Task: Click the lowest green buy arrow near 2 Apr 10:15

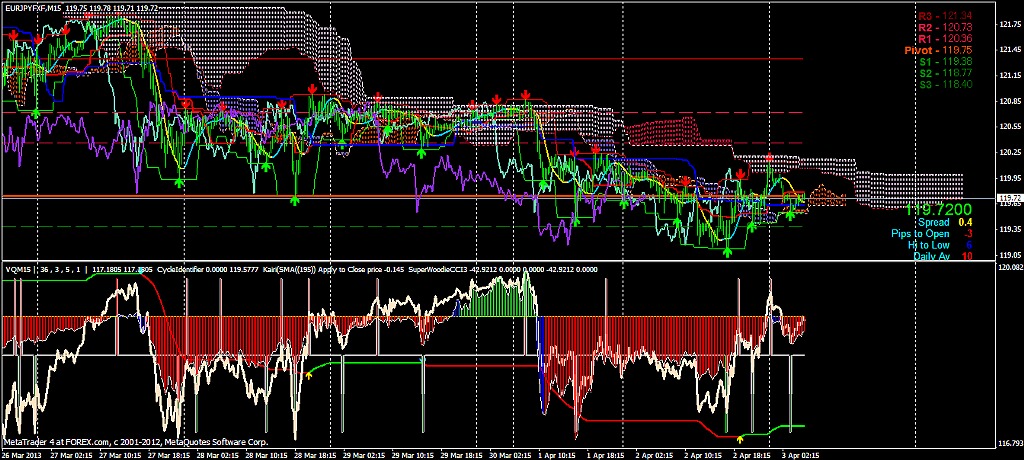Action: coord(727,252)
